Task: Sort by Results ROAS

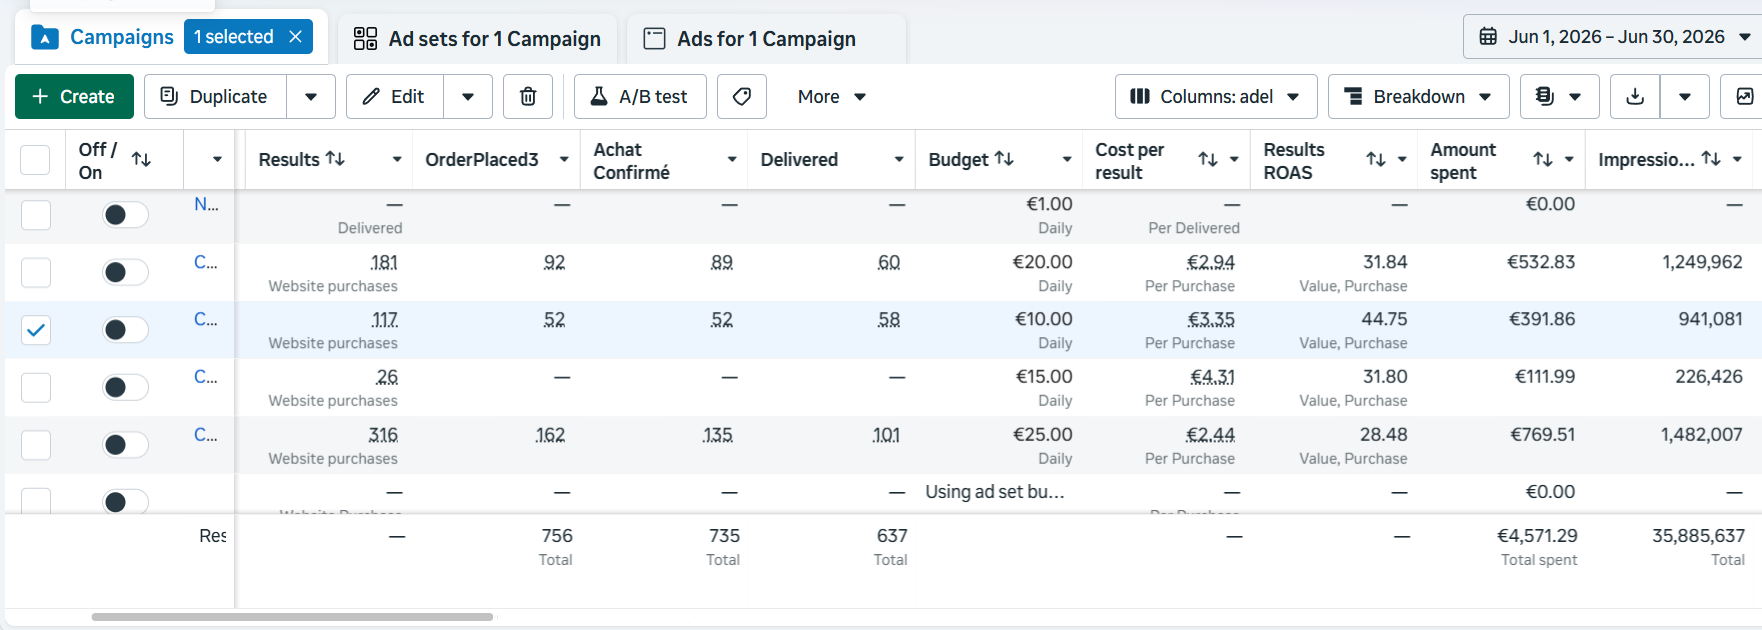Action: (x=1376, y=160)
